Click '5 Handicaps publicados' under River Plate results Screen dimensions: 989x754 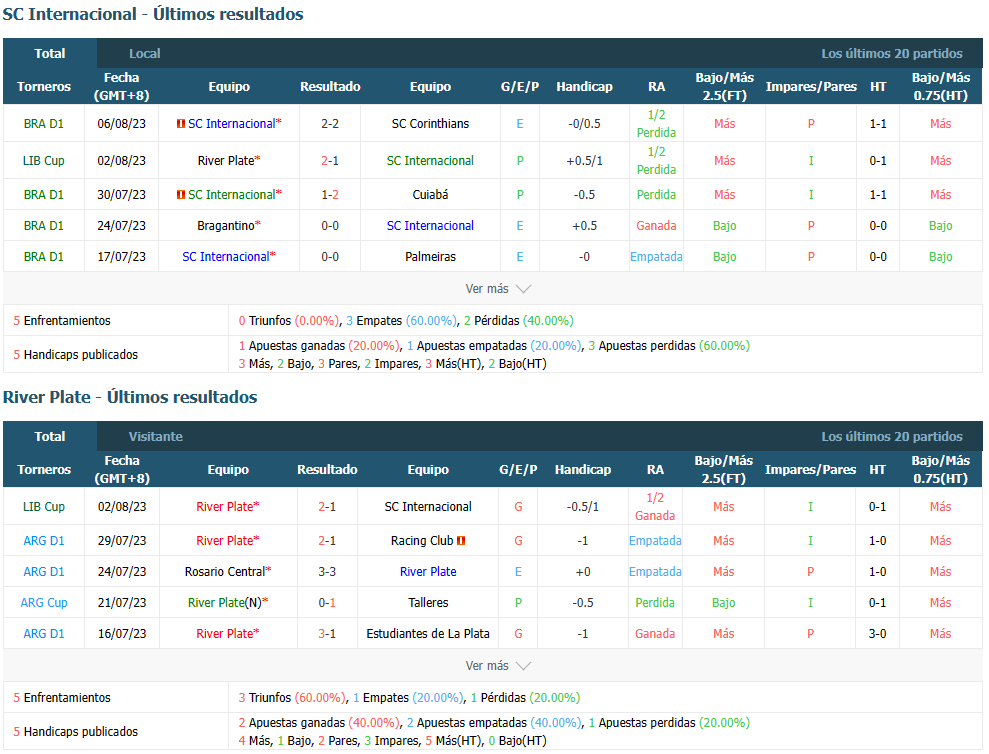(x=76, y=732)
